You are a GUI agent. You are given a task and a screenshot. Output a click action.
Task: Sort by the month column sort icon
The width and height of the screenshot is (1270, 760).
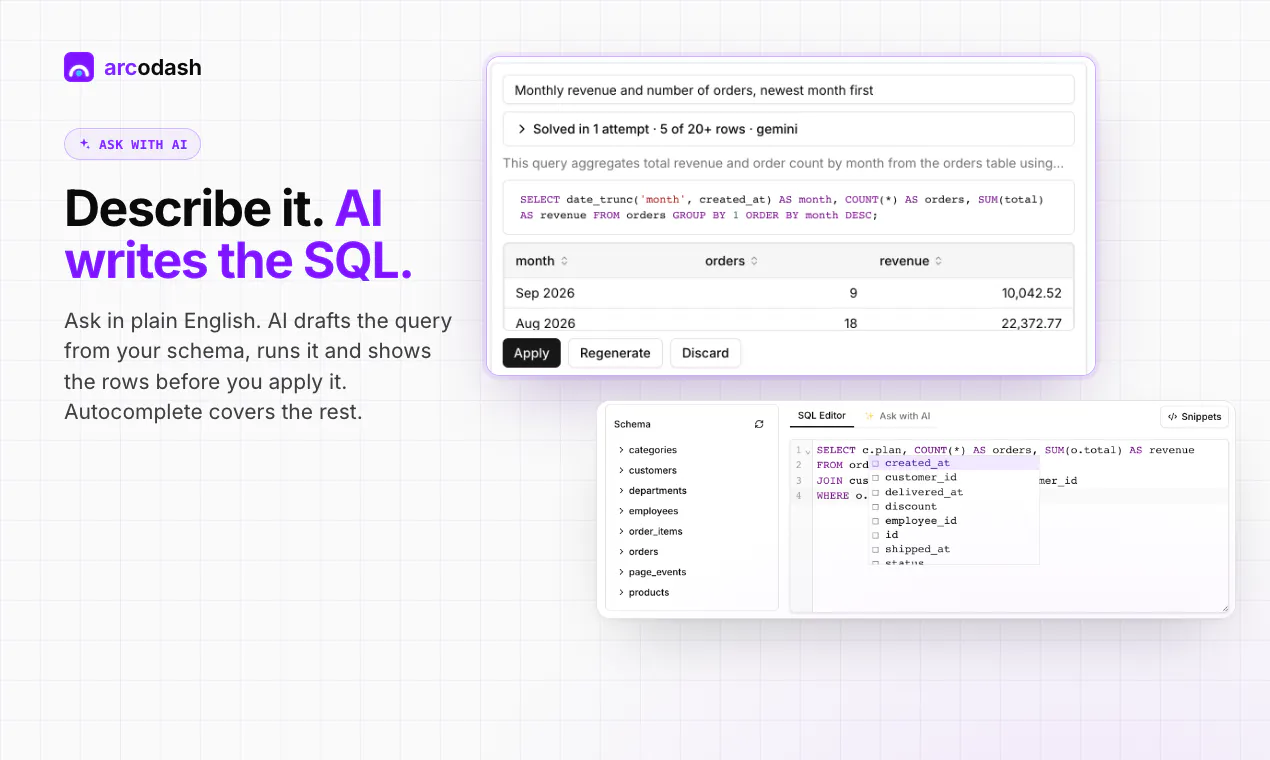point(564,261)
